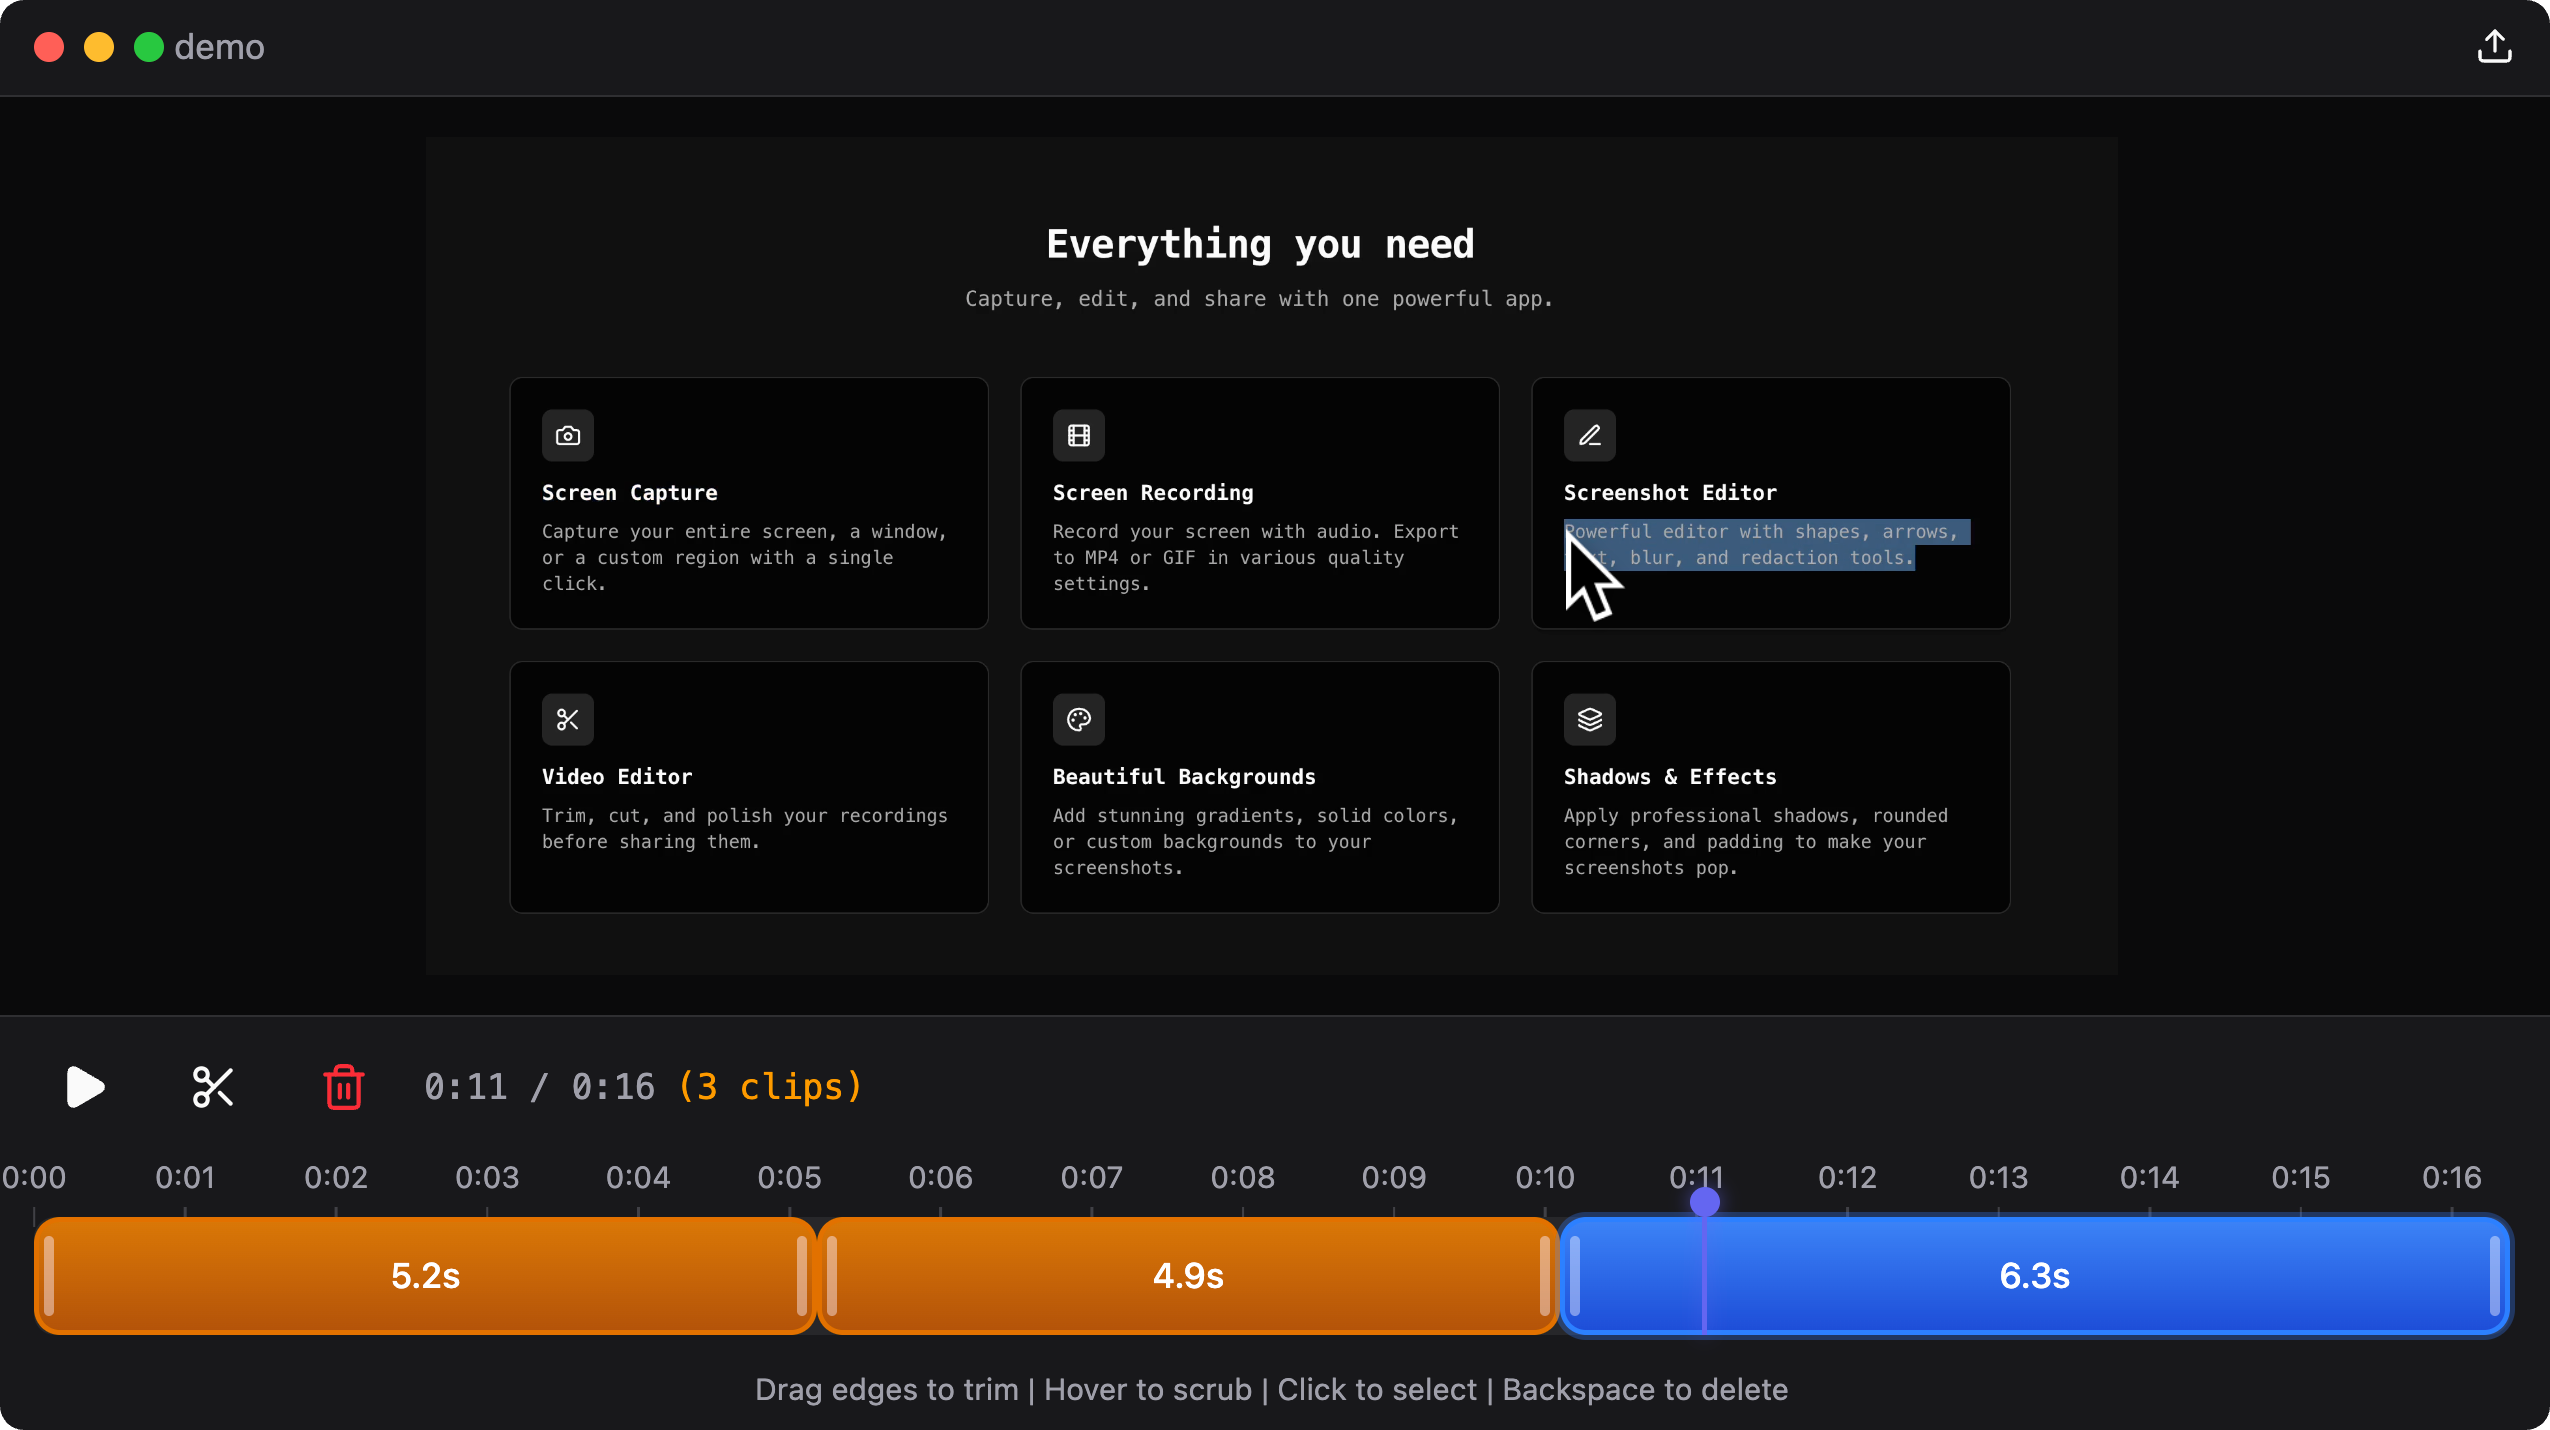Screen dimensions: 2550x1430
Task: Click the film icon on Screen Recording card
Action: point(1078,435)
